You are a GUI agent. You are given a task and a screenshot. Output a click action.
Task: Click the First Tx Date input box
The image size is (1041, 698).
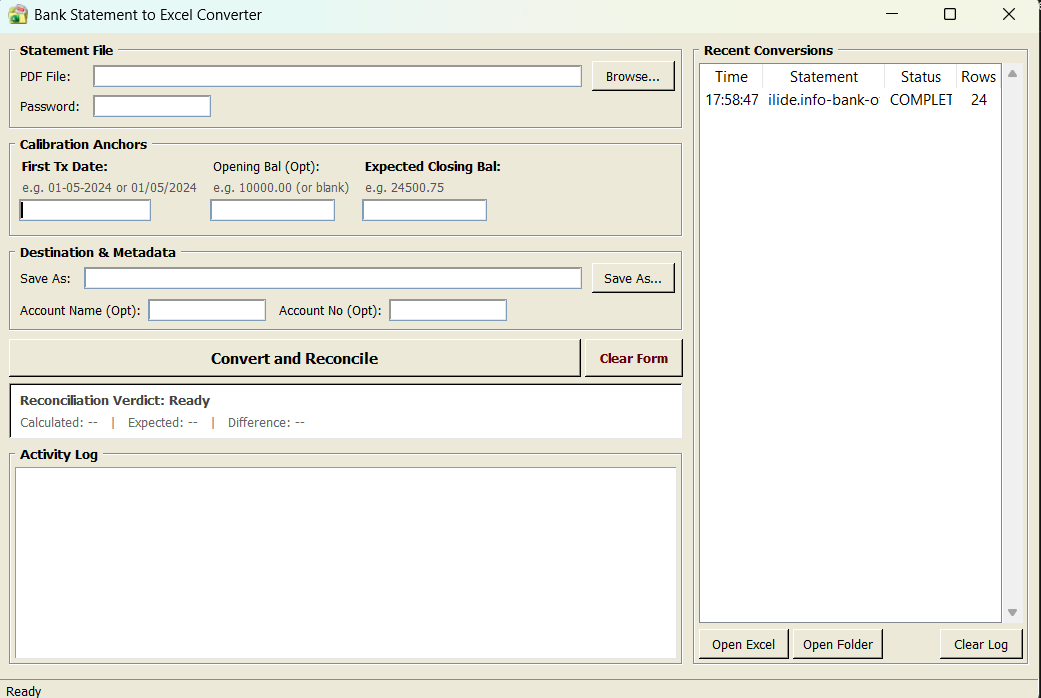(x=85, y=211)
